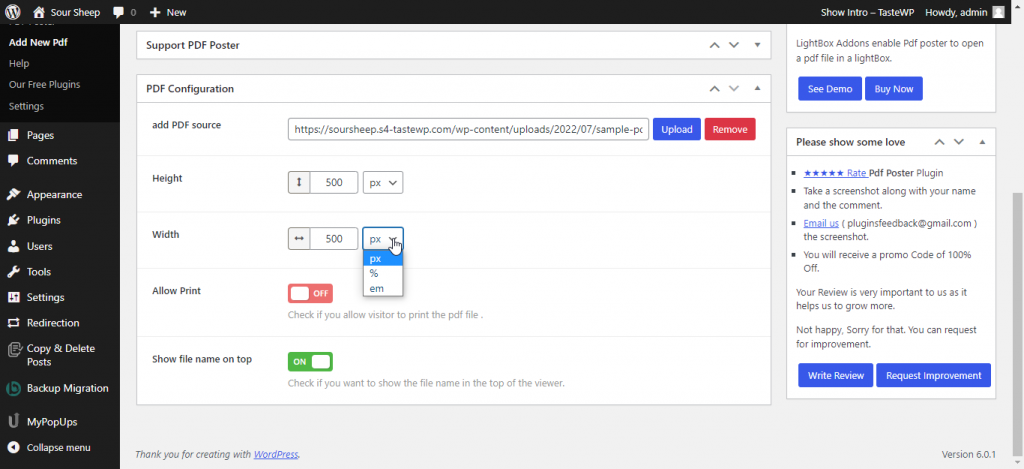Click the PDF source URL field
1024x469 pixels.
pyautogui.click(x=468, y=129)
